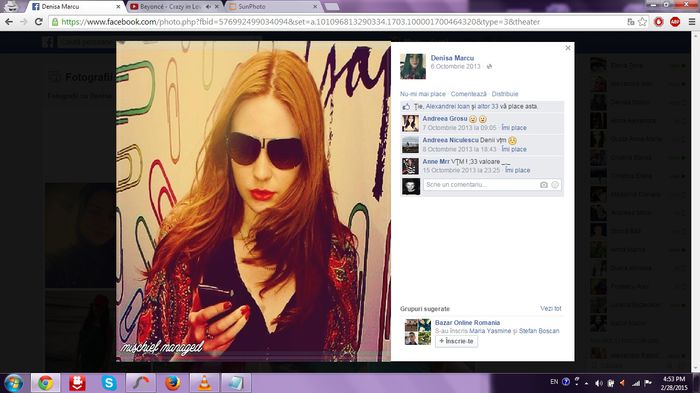Mute the Beyoncé tab audio icon
Image resolution: width=700 pixels, height=393 pixels.
(208, 7)
